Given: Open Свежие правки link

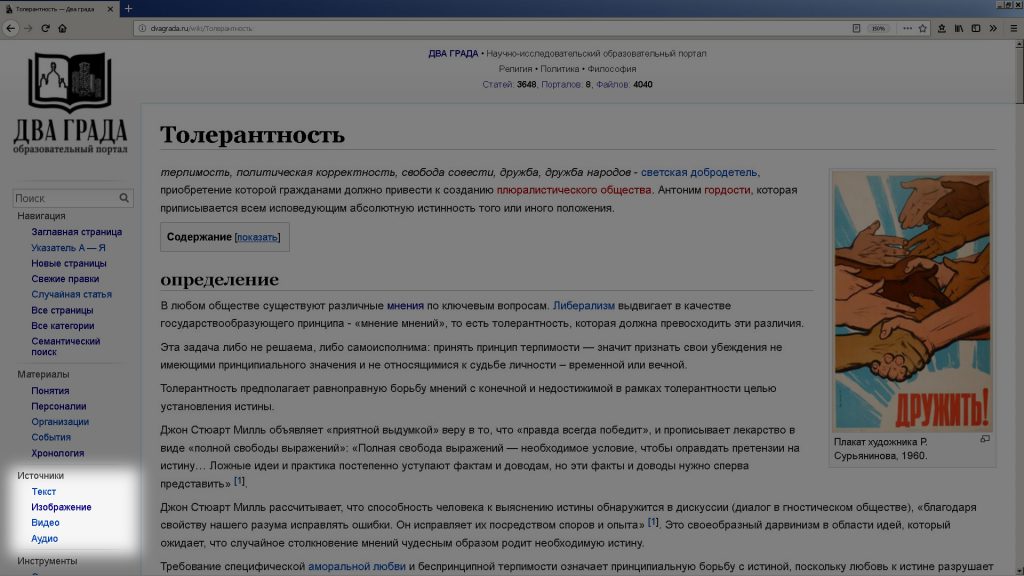Looking at the screenshot, I should pos(65,279).
